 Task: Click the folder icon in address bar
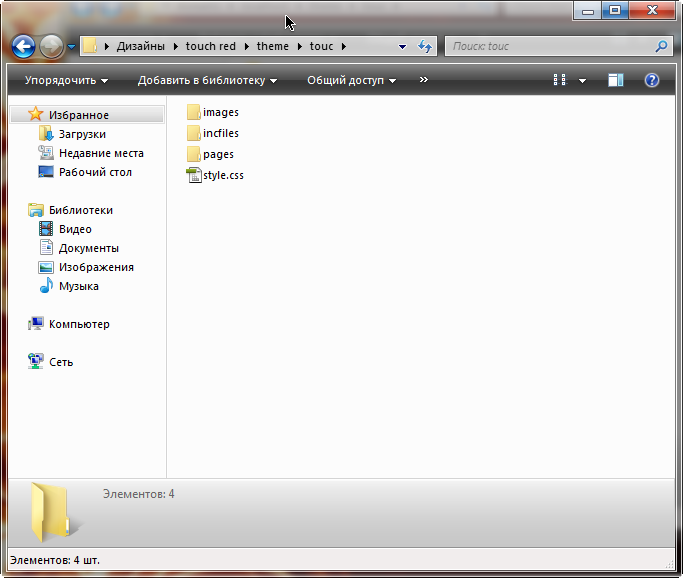click(90, 46)
